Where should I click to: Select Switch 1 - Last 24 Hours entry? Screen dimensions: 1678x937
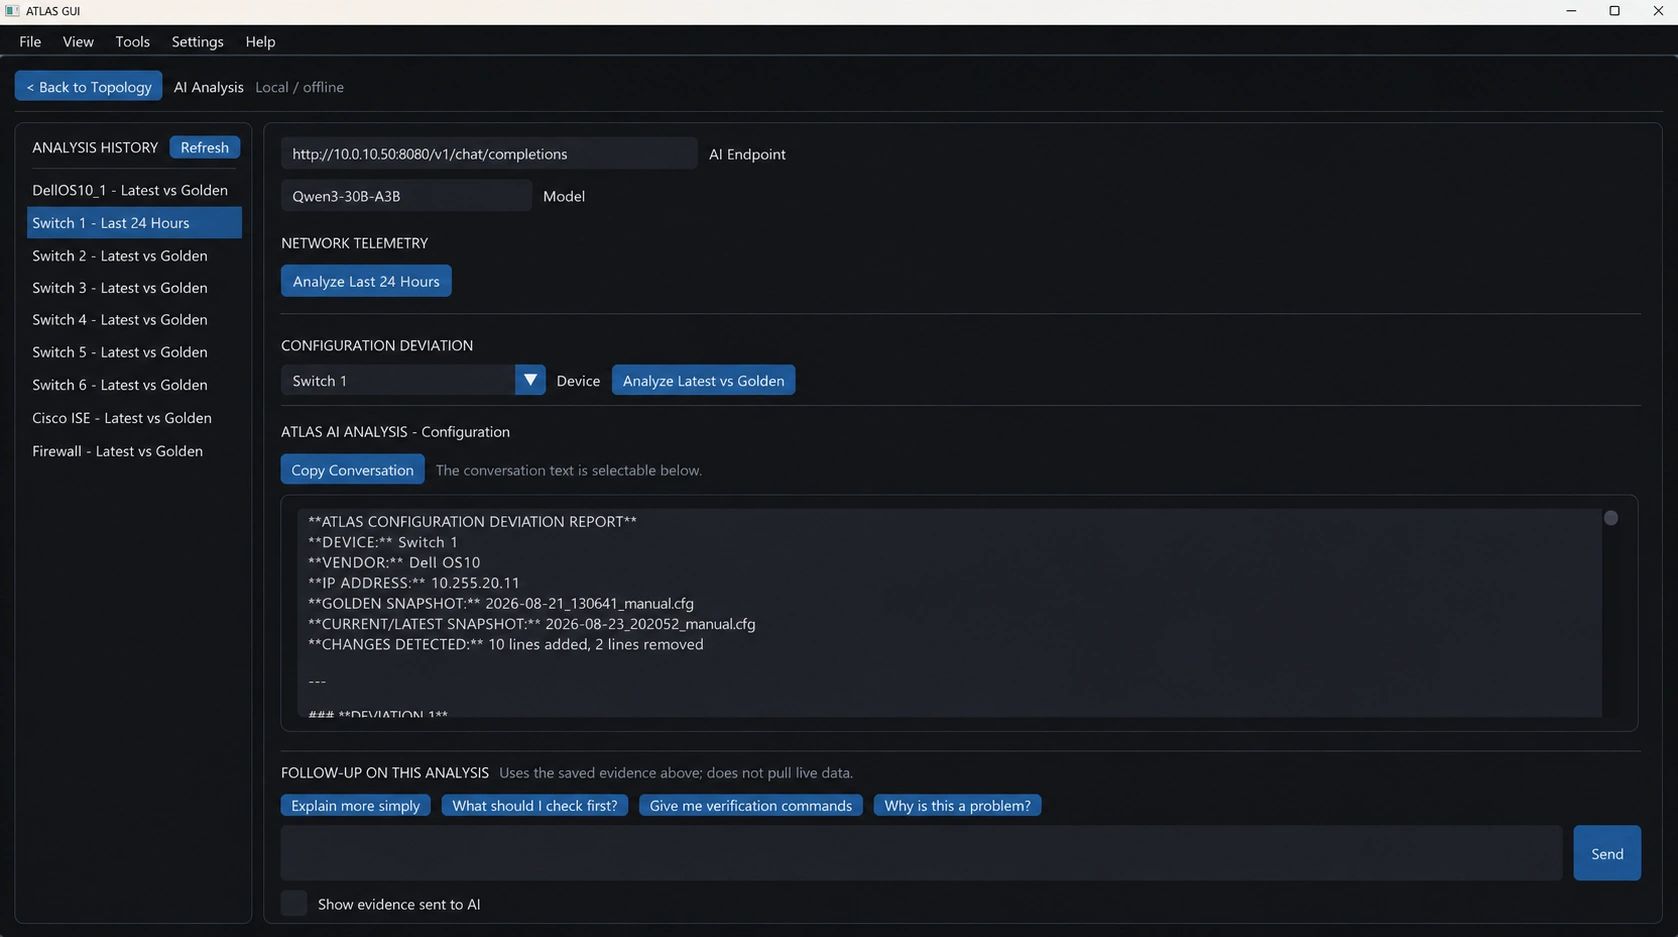134,223
